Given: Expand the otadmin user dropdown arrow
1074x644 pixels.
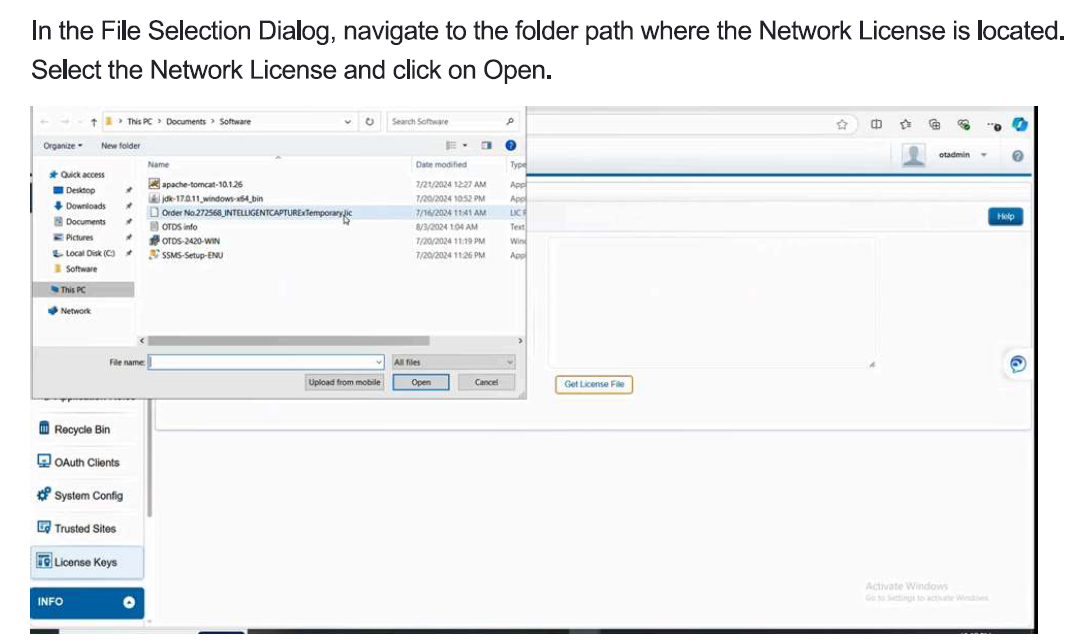Looking at the screenshot, I should (x=984, y=155).
